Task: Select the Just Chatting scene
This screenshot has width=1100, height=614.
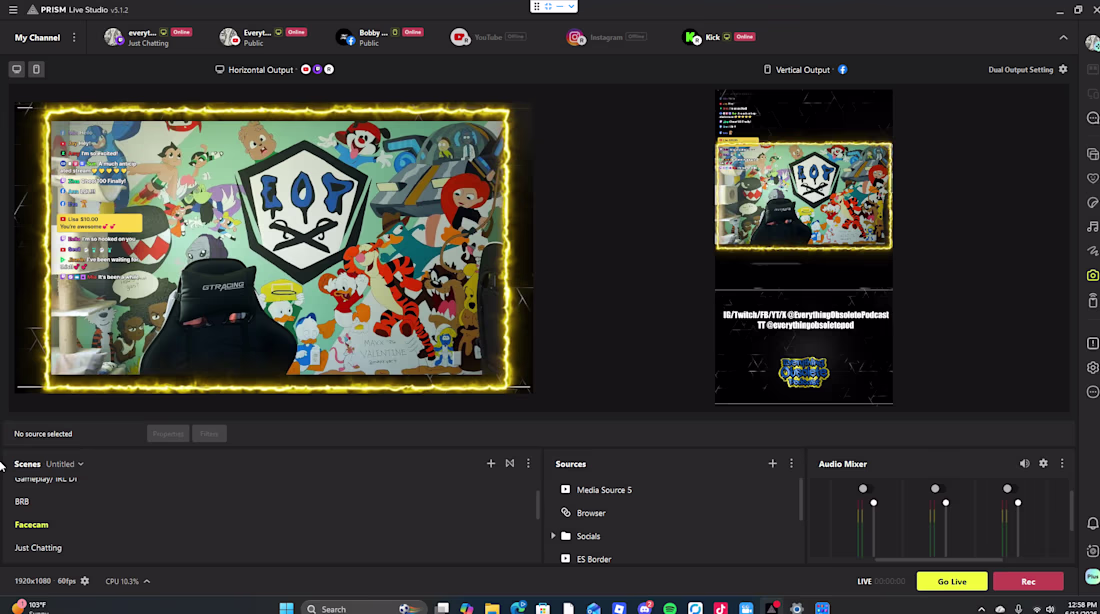Action: 38,548
